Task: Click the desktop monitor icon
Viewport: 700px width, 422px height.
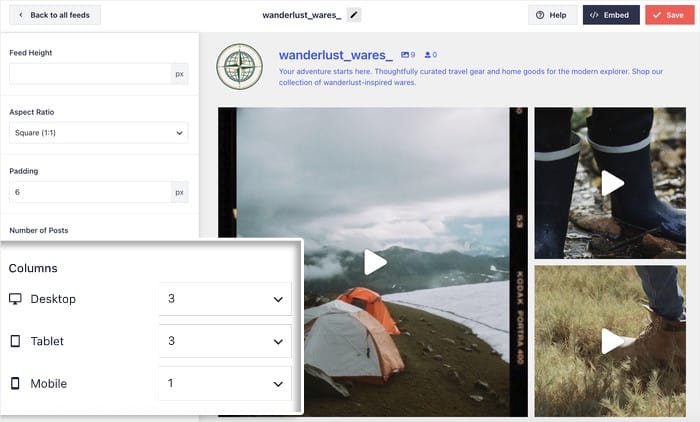Action: pyautogui.click(x=15, y=299)
